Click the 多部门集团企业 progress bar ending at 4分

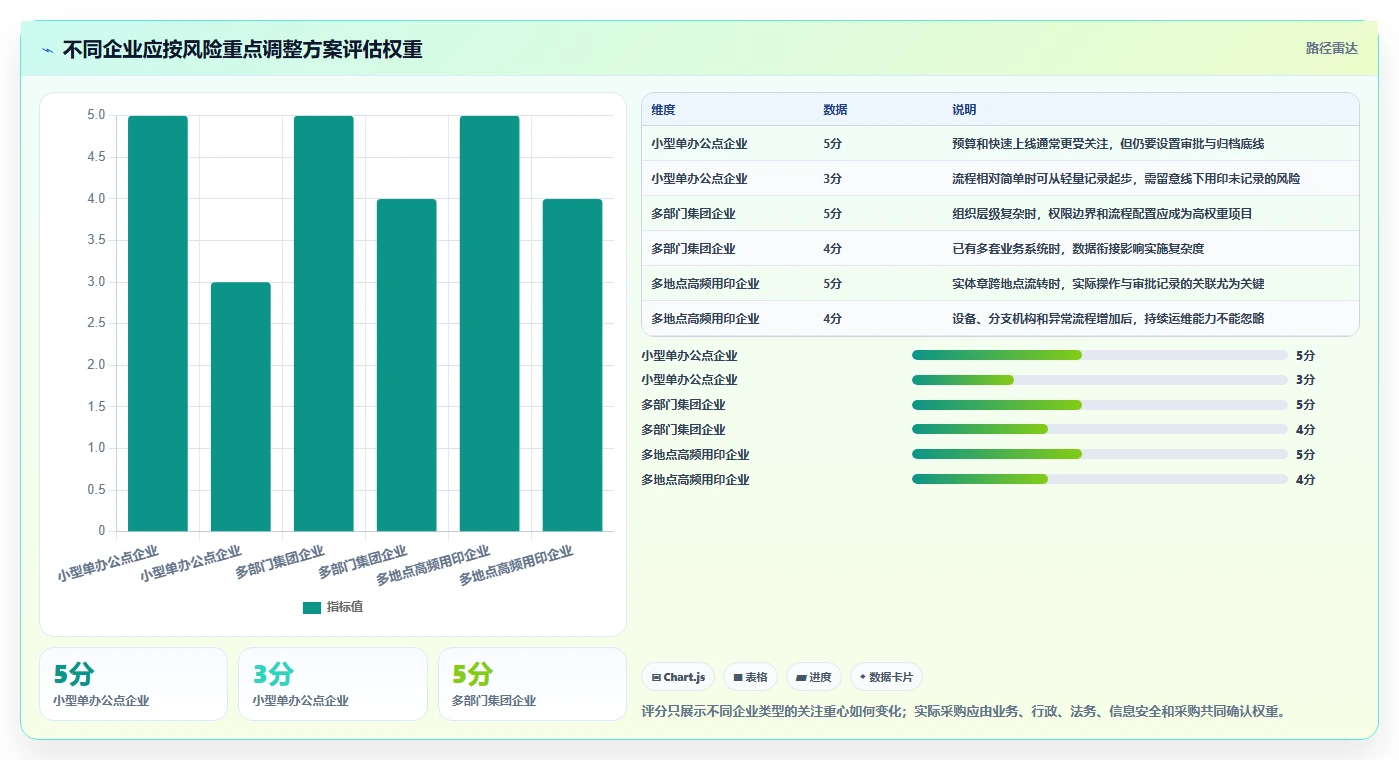click(x=1099, y=430)
